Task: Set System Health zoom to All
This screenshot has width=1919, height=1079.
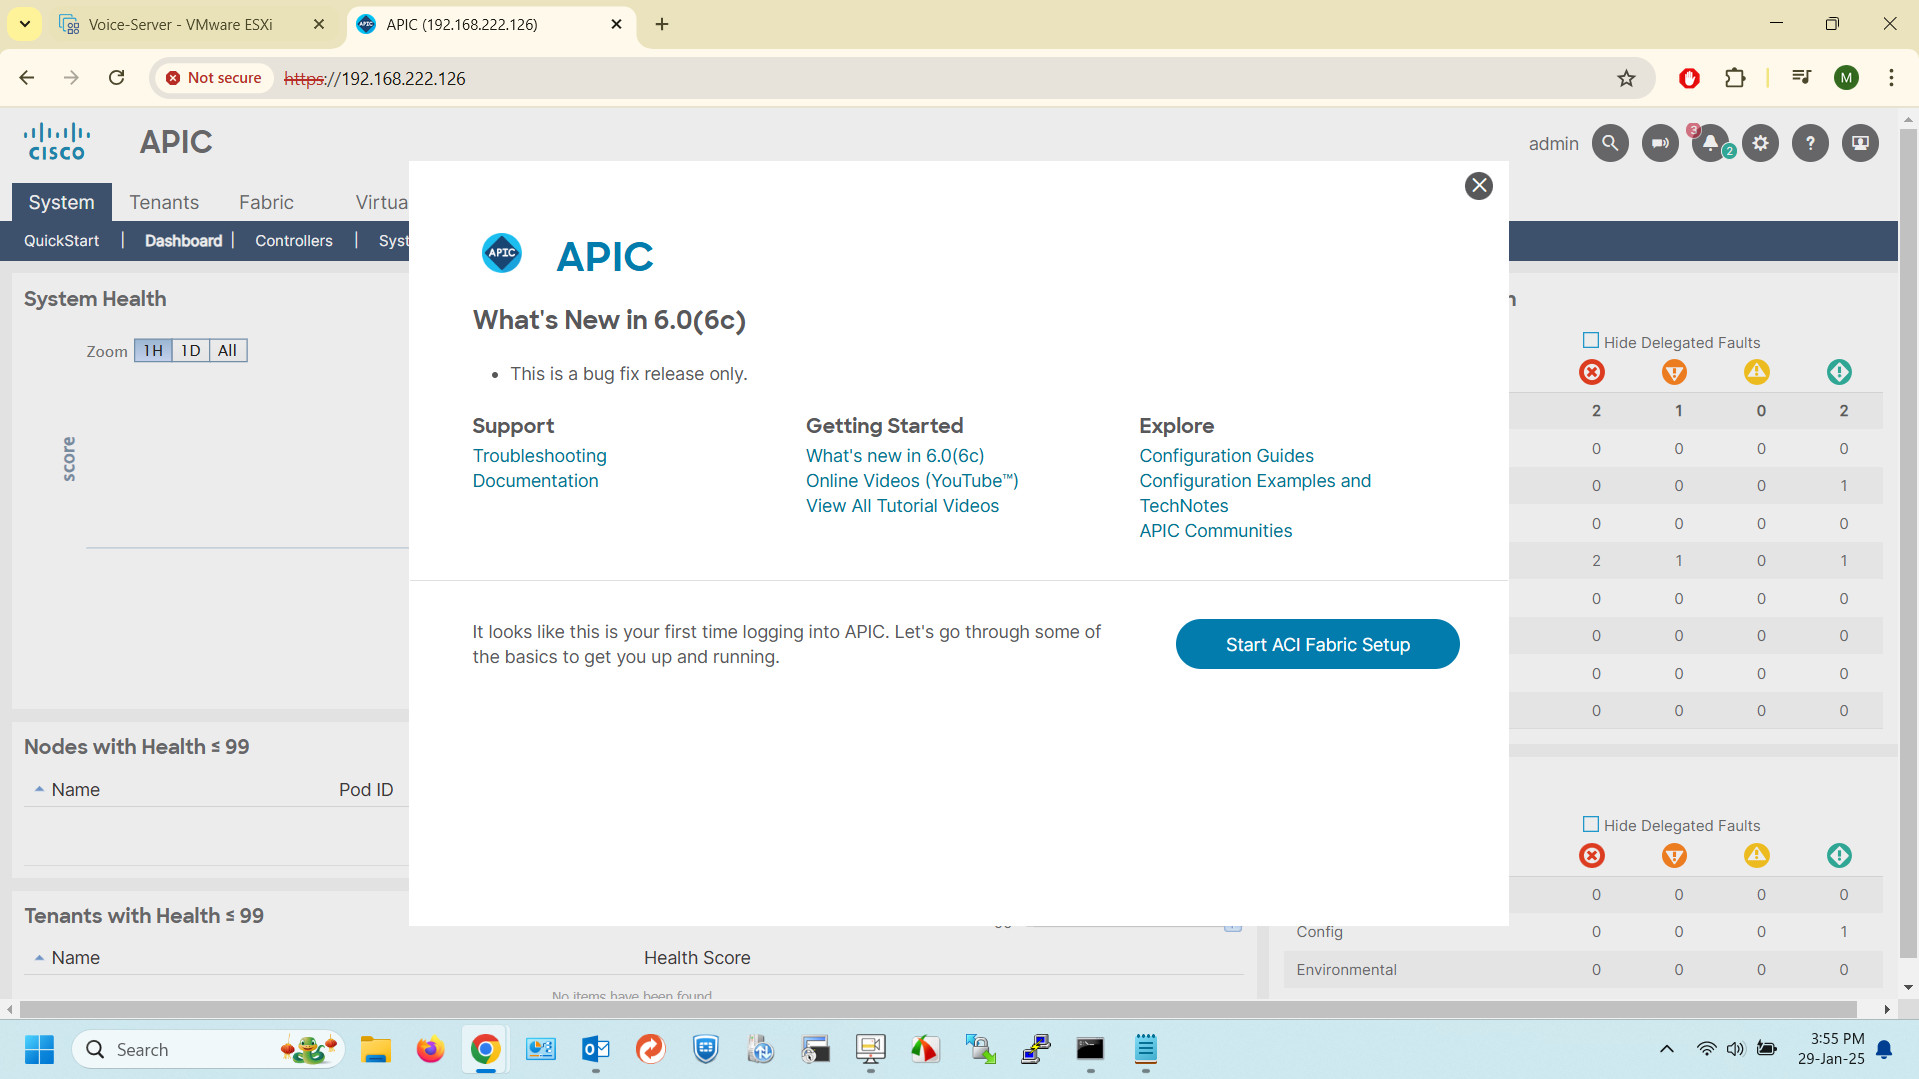Action: click(x=228, y=351)
